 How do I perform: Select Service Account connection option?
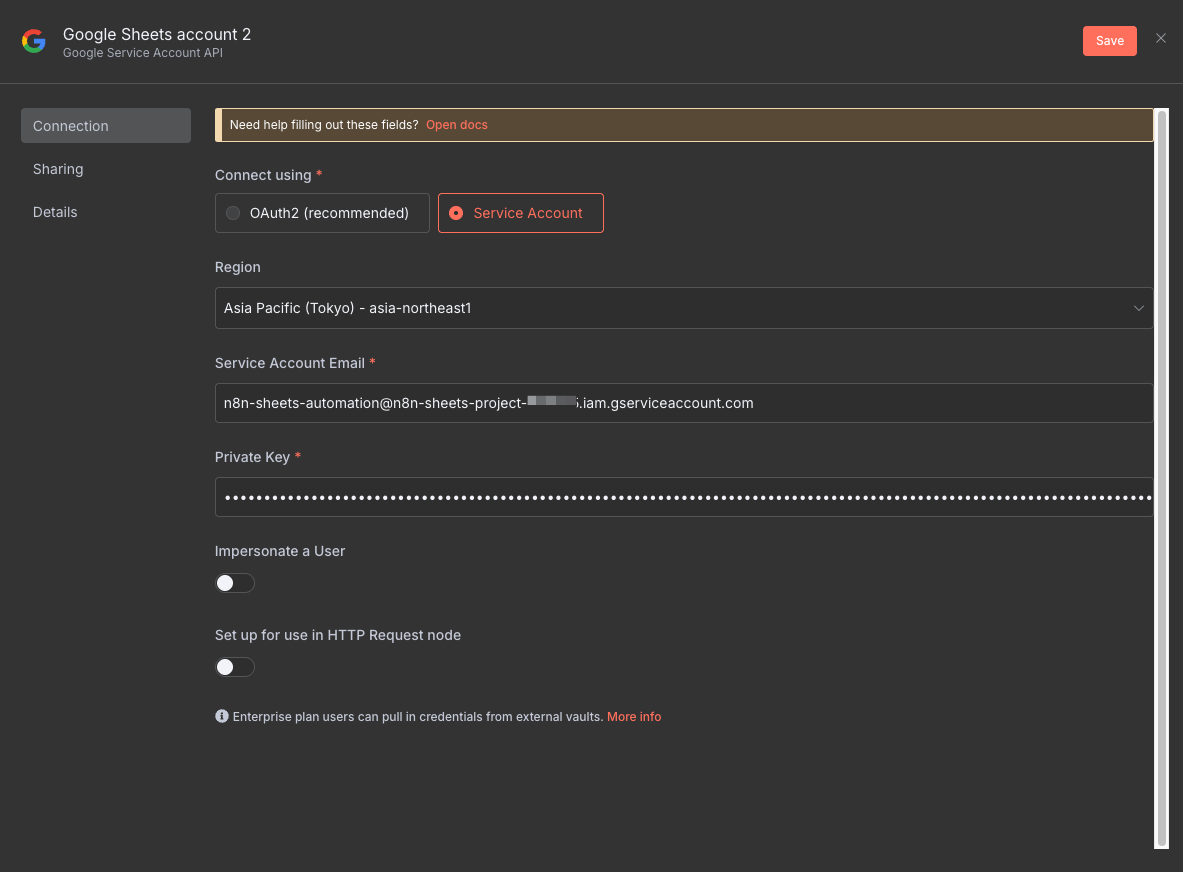pyautogui.click(x=521, y=213)
